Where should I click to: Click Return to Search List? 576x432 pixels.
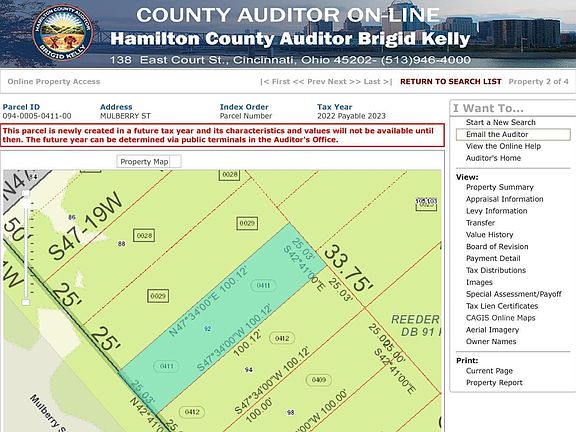pos(451,82)
